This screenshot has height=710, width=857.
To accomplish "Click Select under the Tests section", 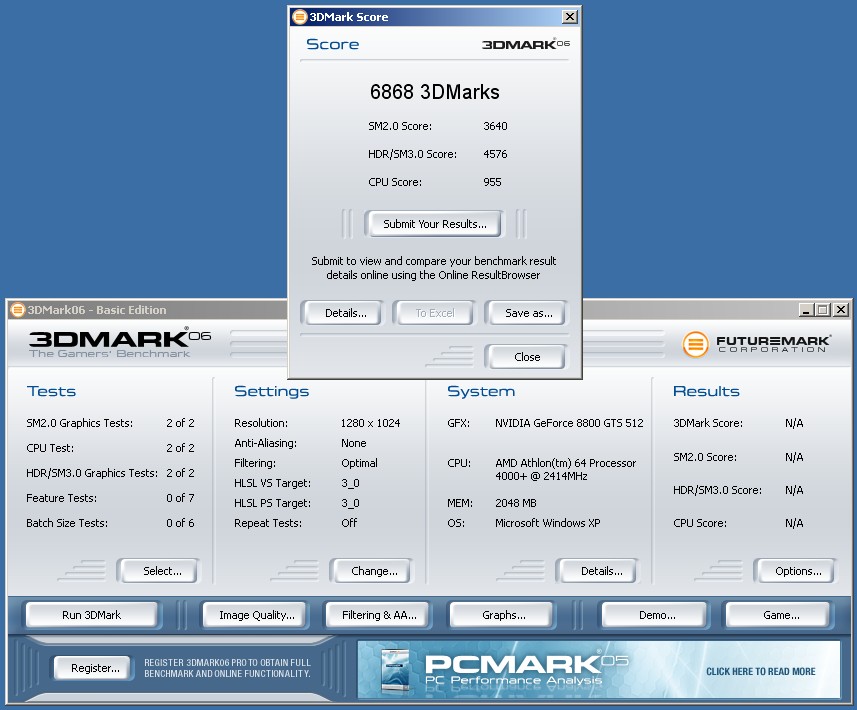I will [162, 571].
